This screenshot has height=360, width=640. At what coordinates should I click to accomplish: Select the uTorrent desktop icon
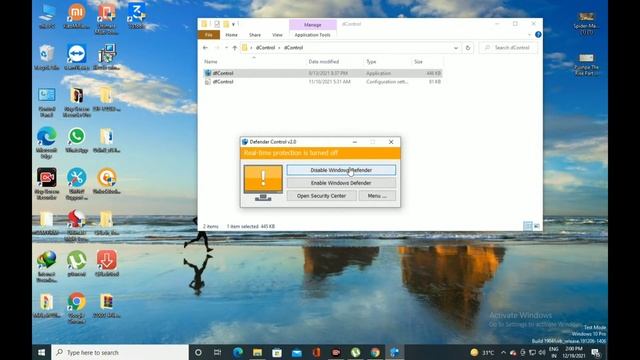76,264
